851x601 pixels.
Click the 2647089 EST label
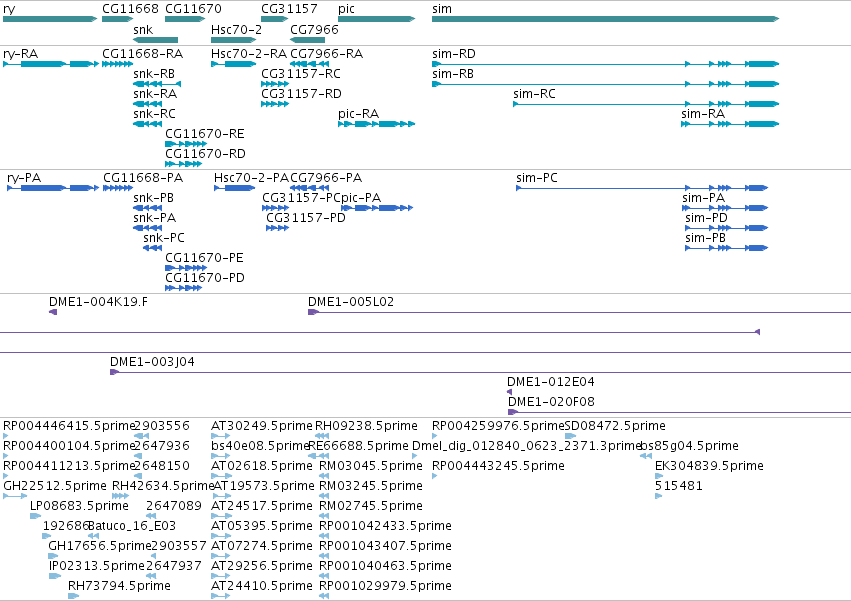click(174, 506)
